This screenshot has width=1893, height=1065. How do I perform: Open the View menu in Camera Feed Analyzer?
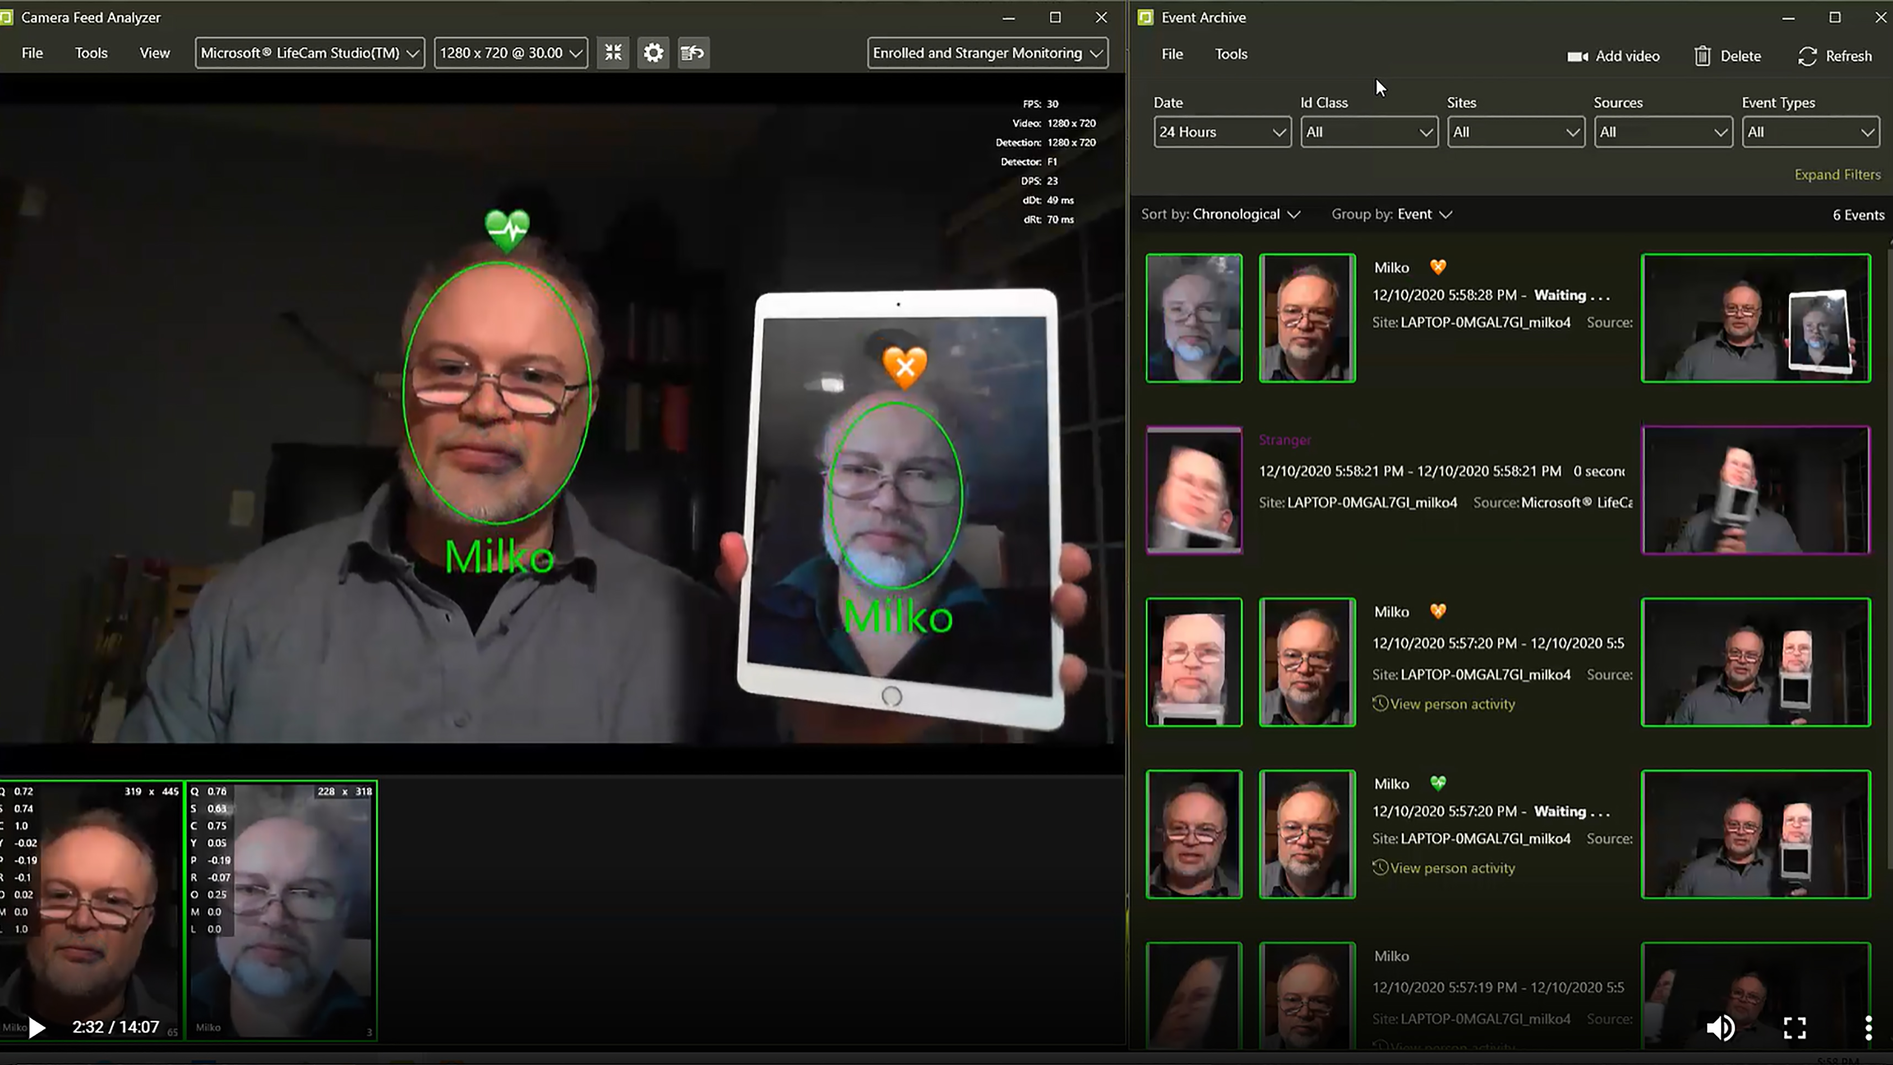click(x=154, y=53)
